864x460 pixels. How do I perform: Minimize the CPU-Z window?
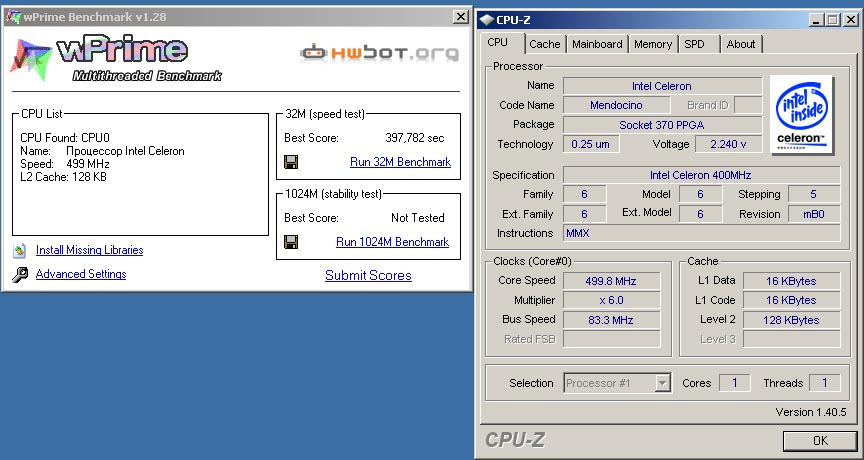pos(817,20)
